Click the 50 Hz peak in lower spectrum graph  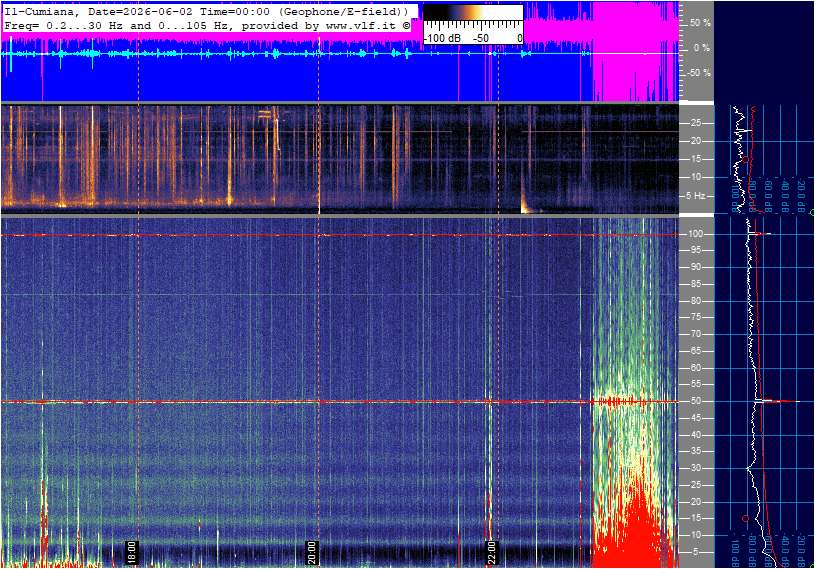click(777, 401)
